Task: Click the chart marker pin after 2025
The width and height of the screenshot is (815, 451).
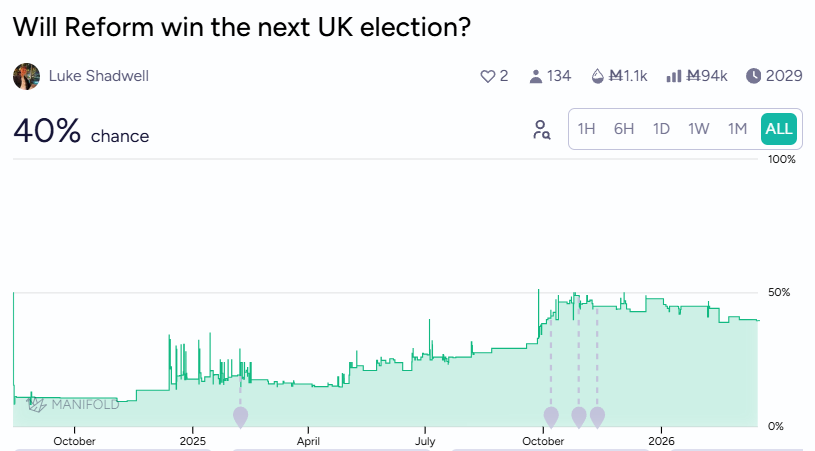Action: point(240,416)
